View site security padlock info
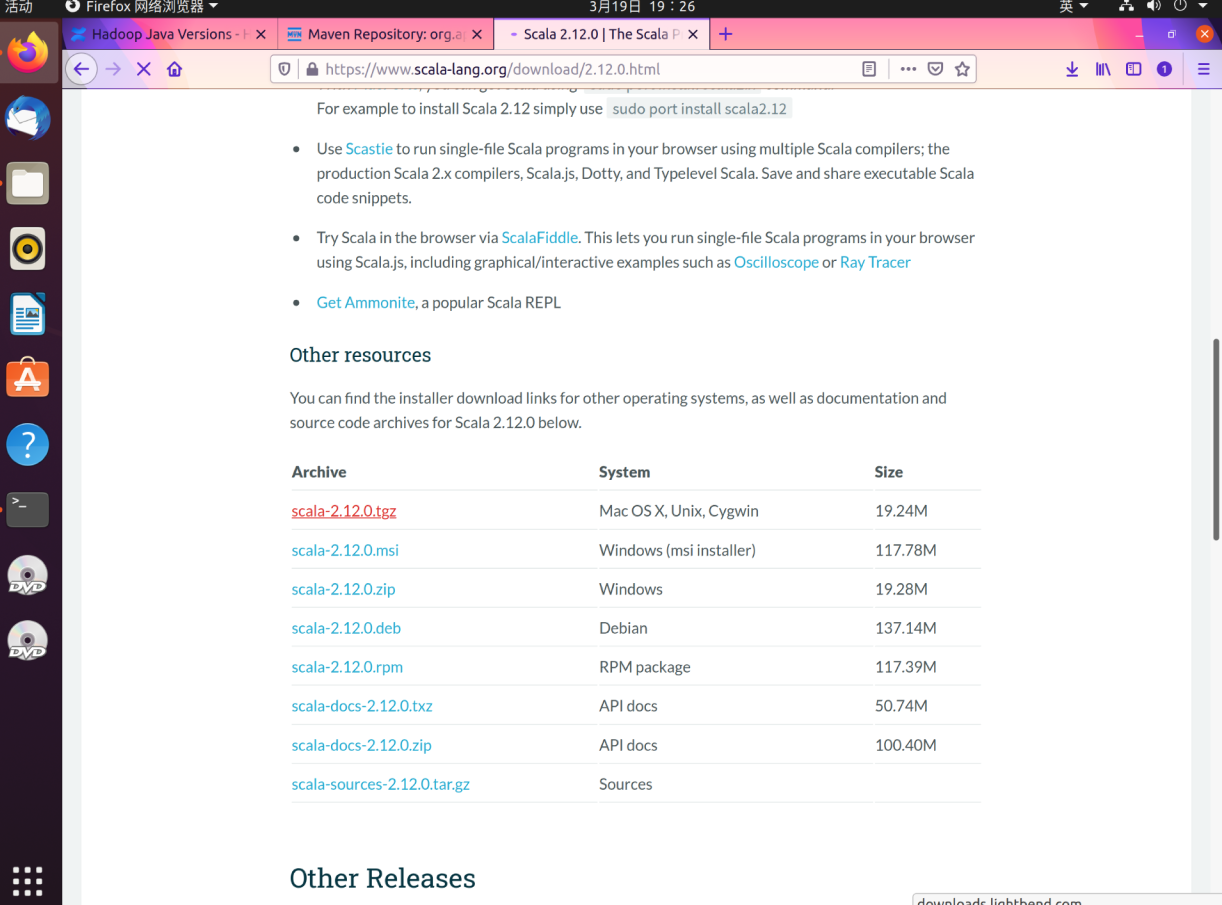1222x905 pixels. 311,69
